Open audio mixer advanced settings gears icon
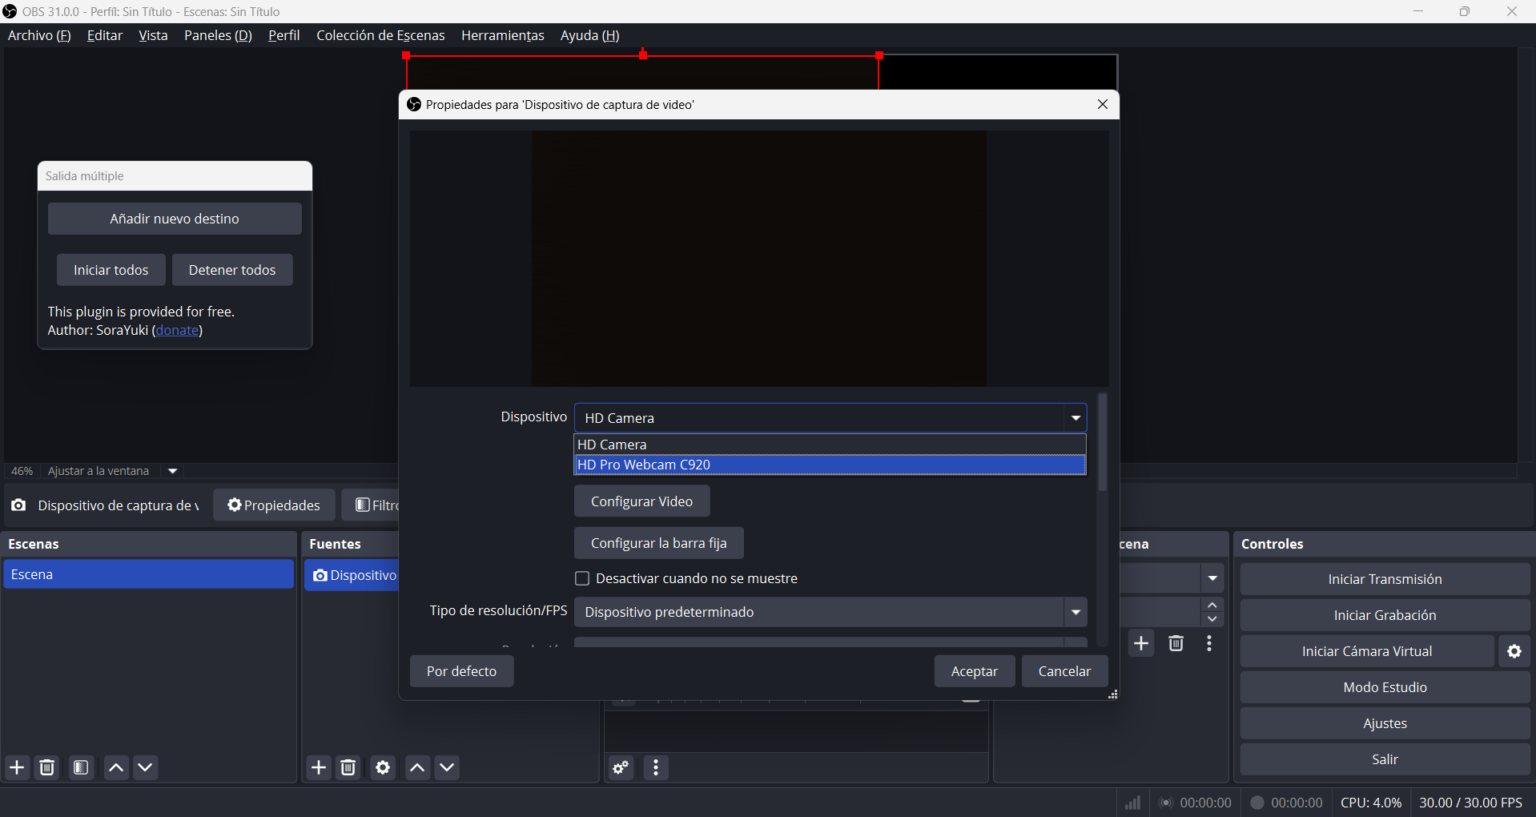This screenshot has width=1536, height=817. (x=621, y=767)
